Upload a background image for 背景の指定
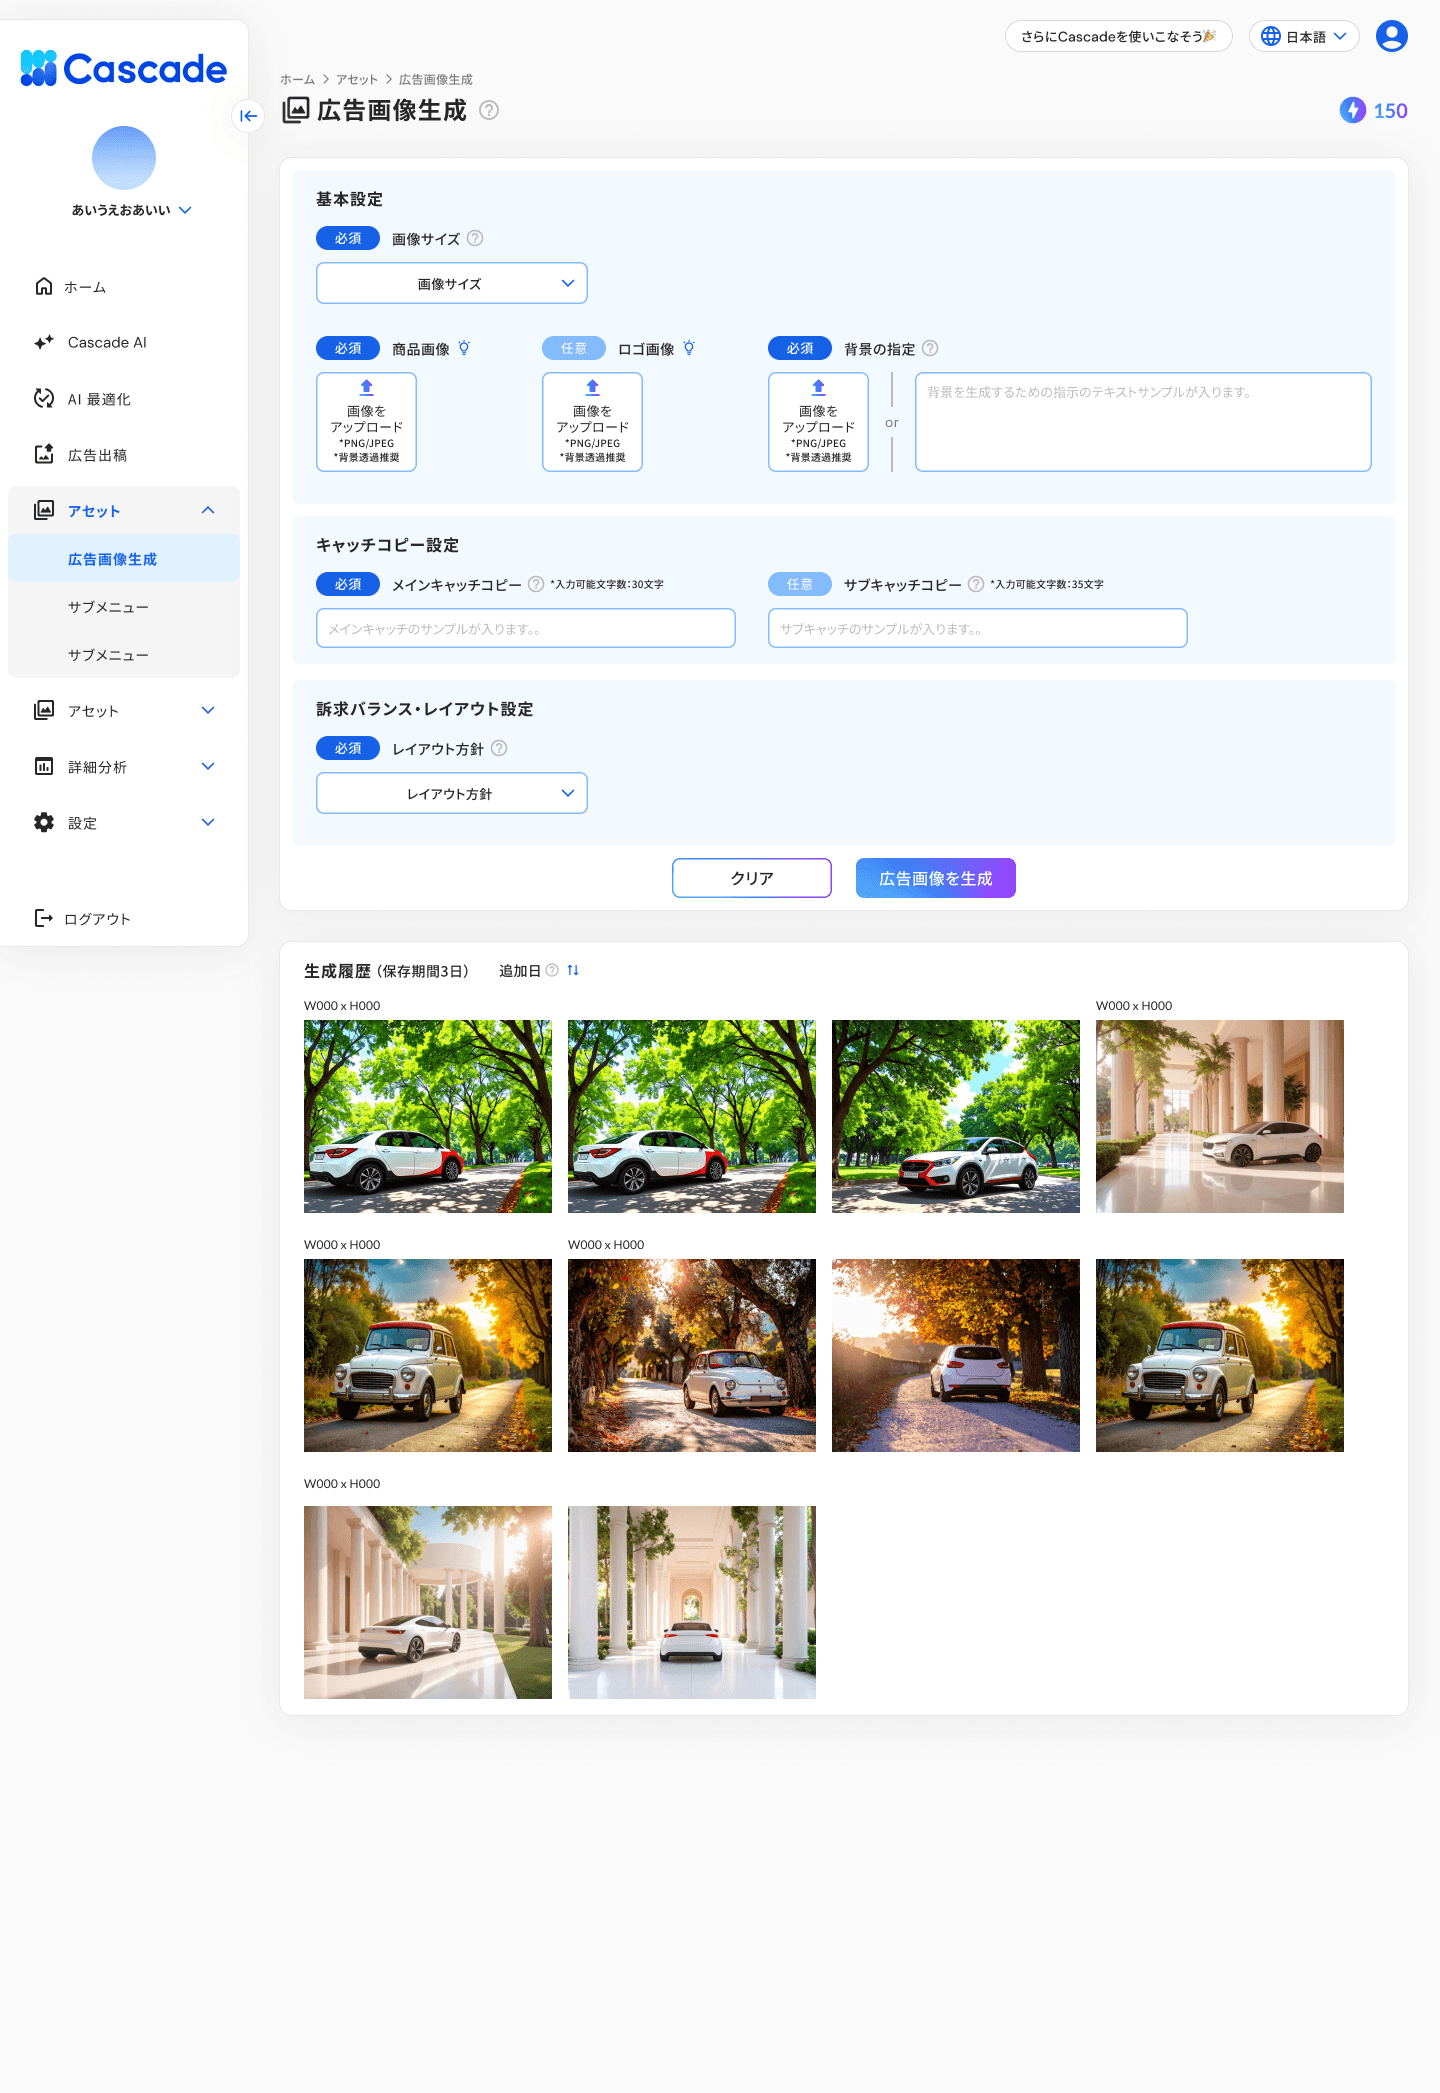The height and width of the screenshot is (2093, 1440). pos(818,422)
